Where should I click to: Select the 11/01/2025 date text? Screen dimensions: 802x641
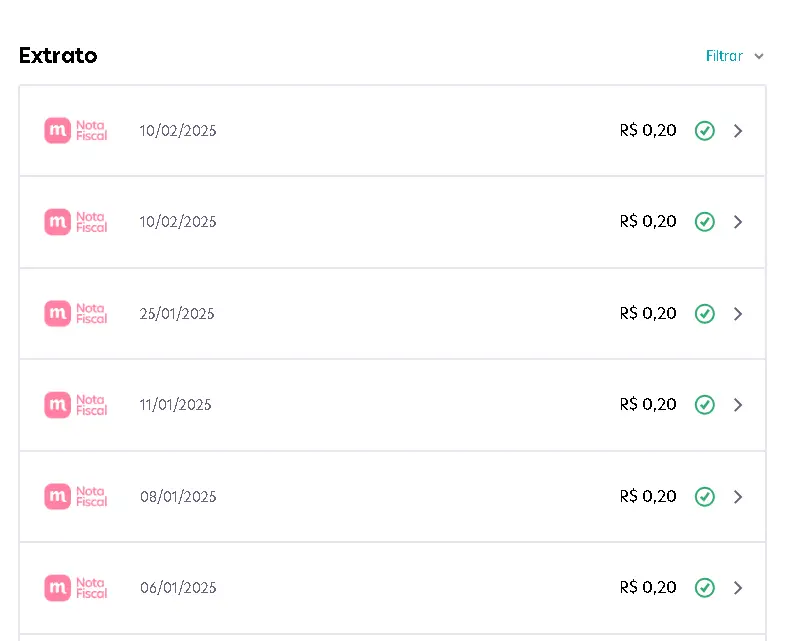click(x=175, y=405)
